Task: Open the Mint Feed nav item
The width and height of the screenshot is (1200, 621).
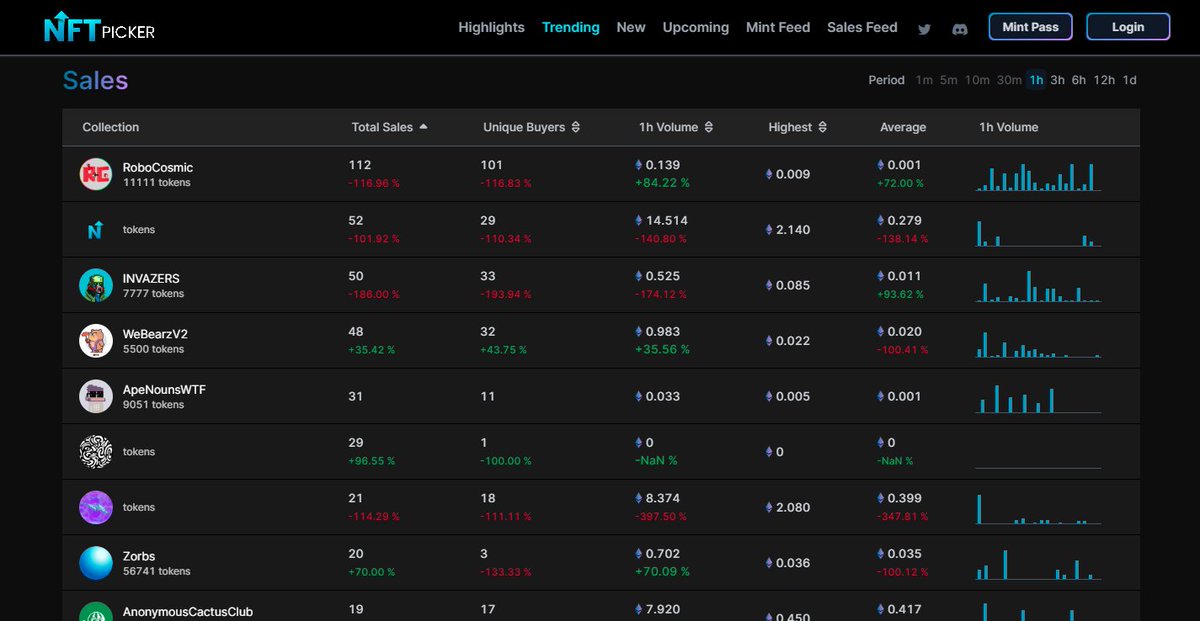Action: click(778, 27)
